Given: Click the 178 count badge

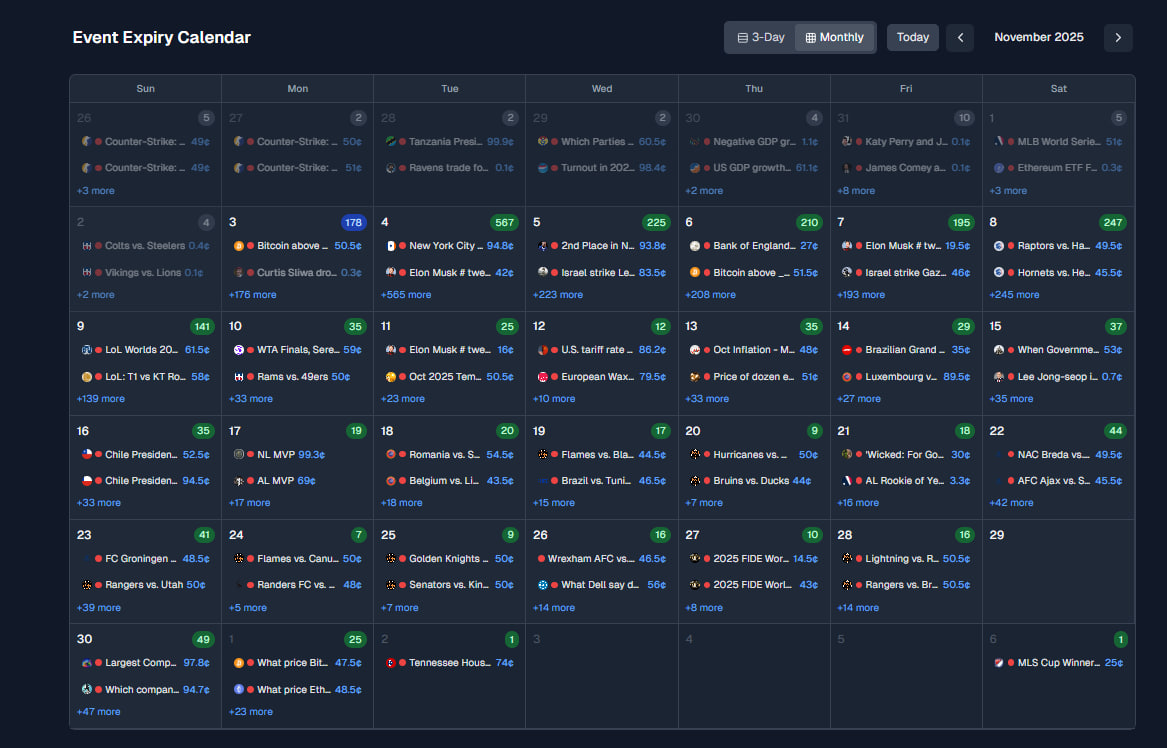Looking at the screenshot, I should coord(354,223).
